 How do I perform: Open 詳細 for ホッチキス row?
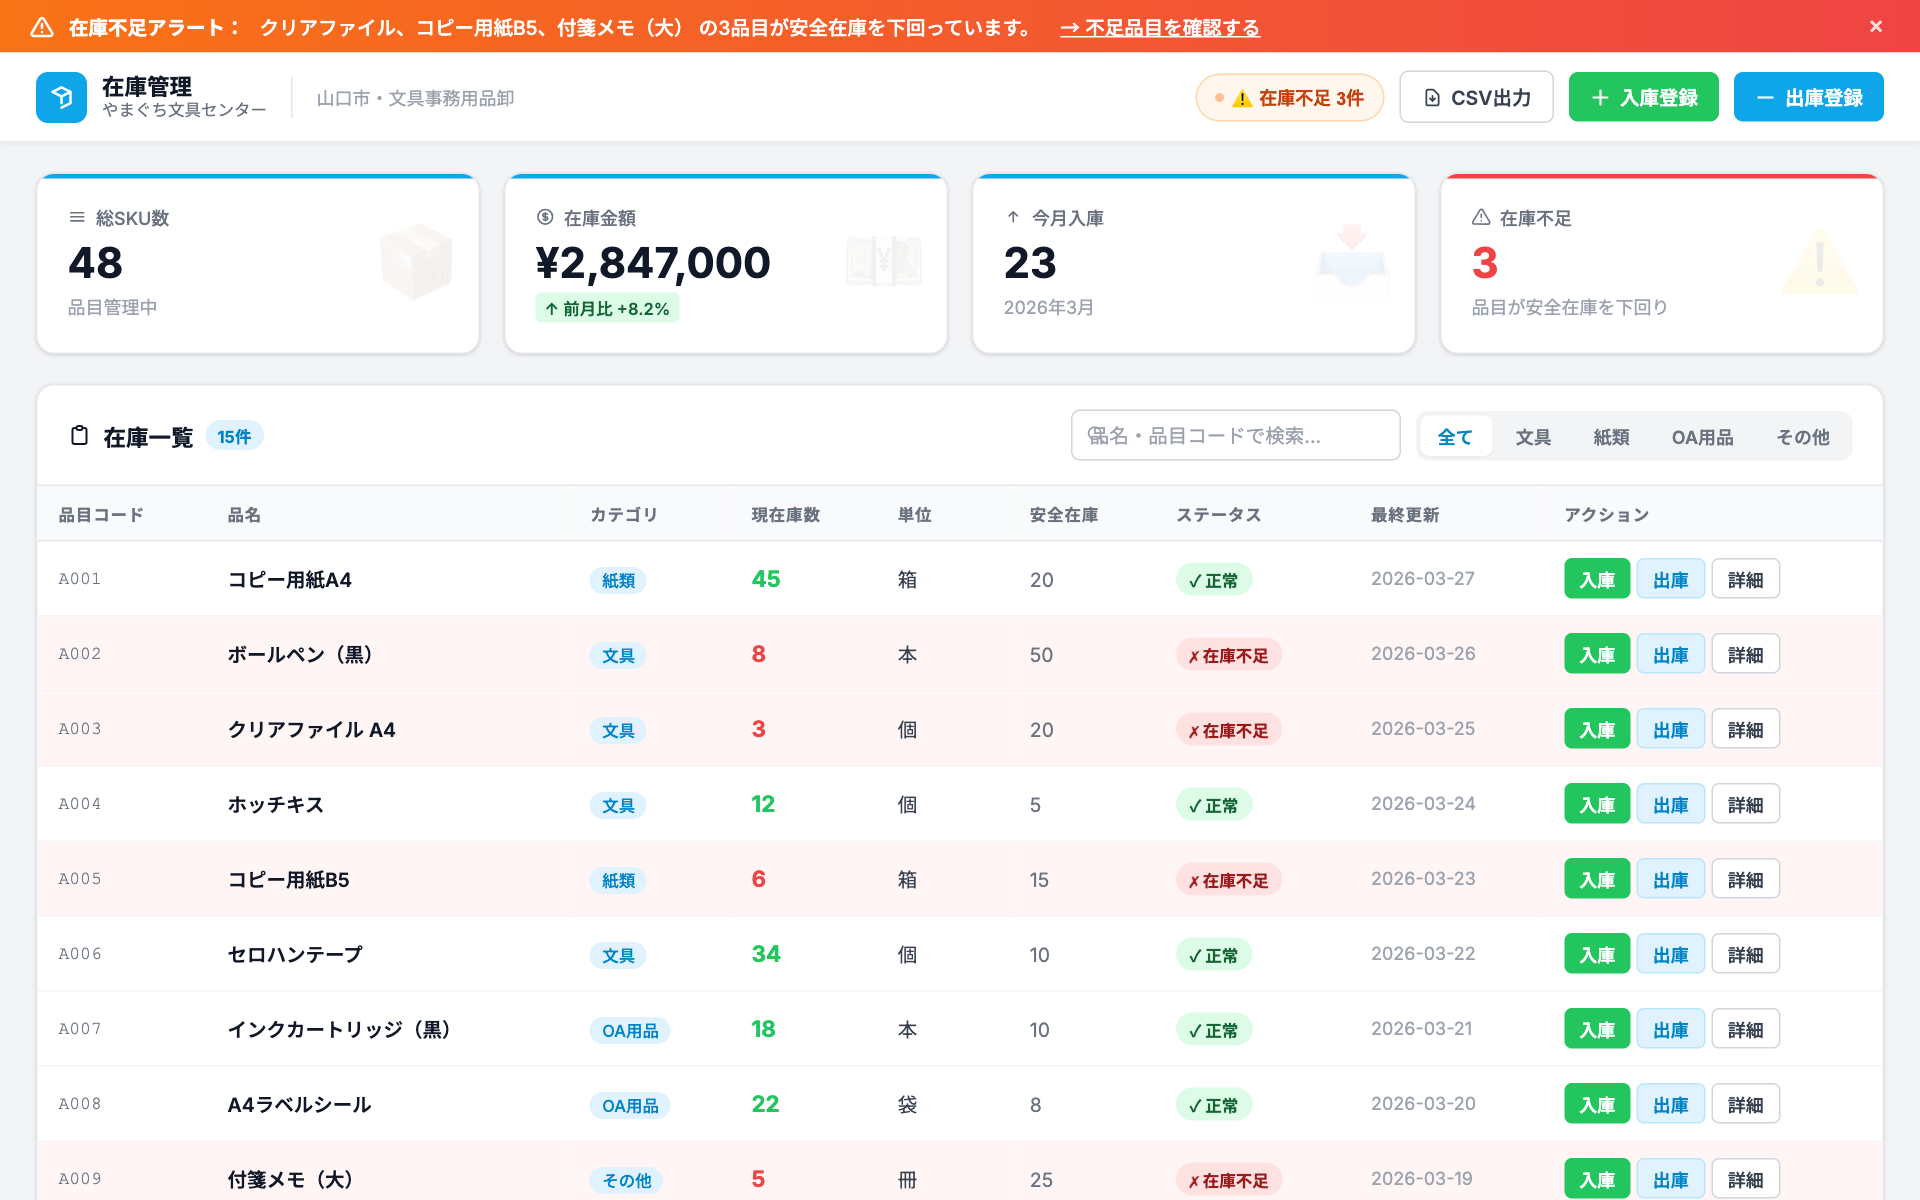(x=1745, y=805)
